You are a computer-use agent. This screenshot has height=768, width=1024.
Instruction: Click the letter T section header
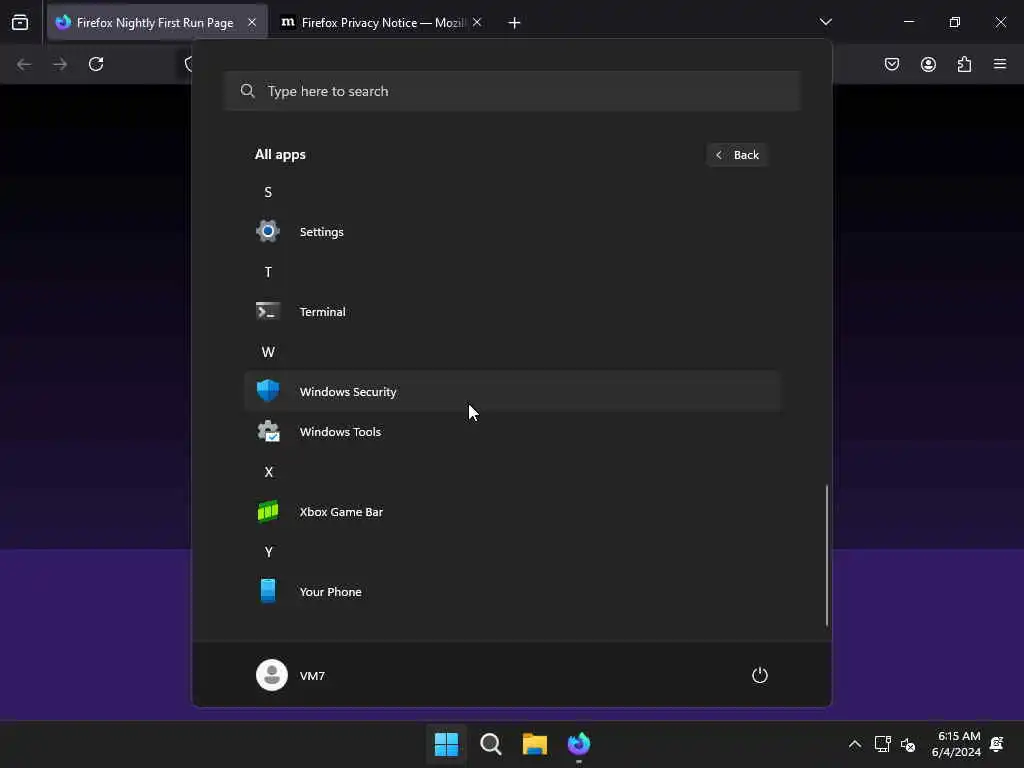pos(268,272)
